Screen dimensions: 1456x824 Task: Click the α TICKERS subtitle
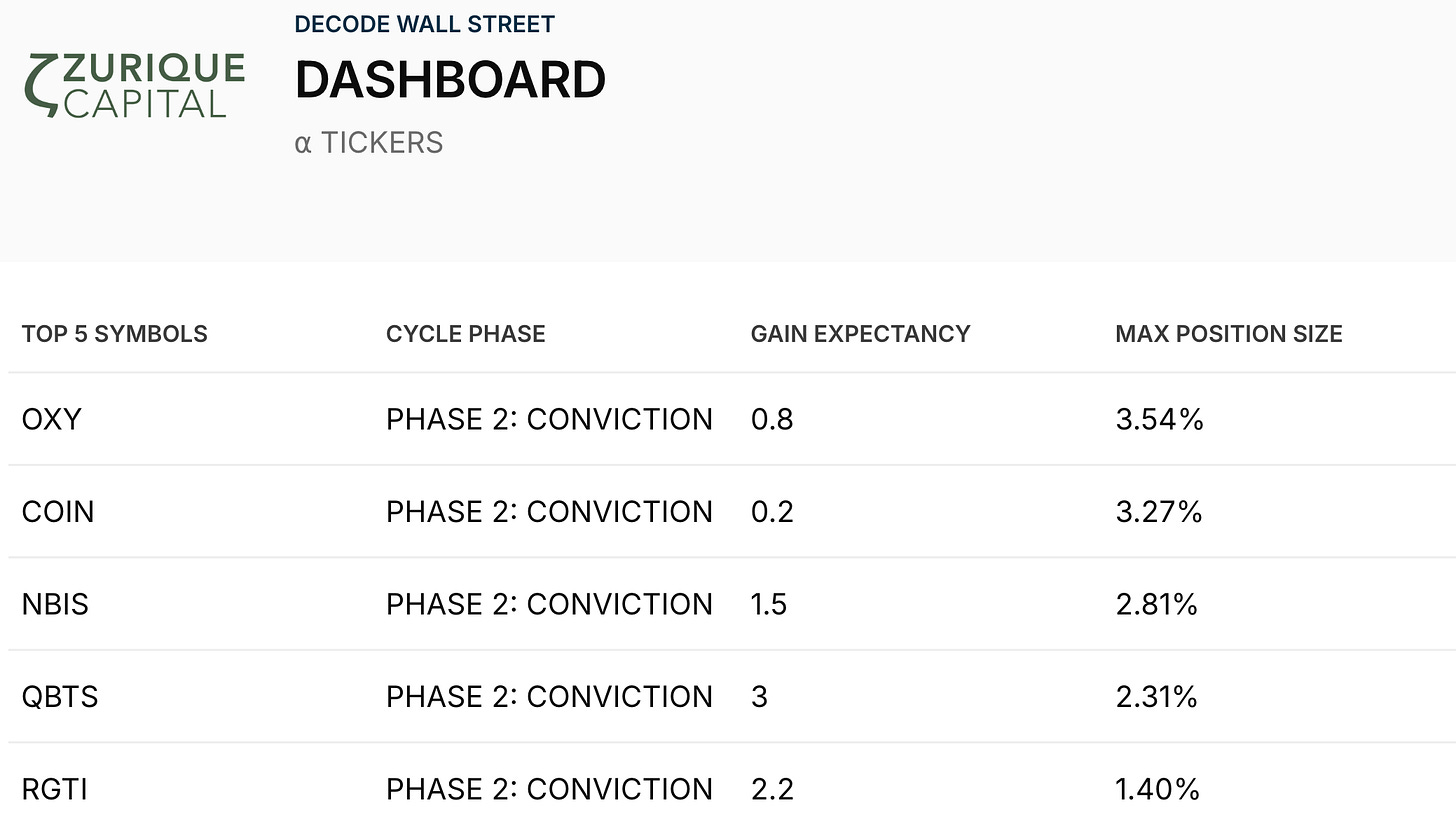click(369, 143)
